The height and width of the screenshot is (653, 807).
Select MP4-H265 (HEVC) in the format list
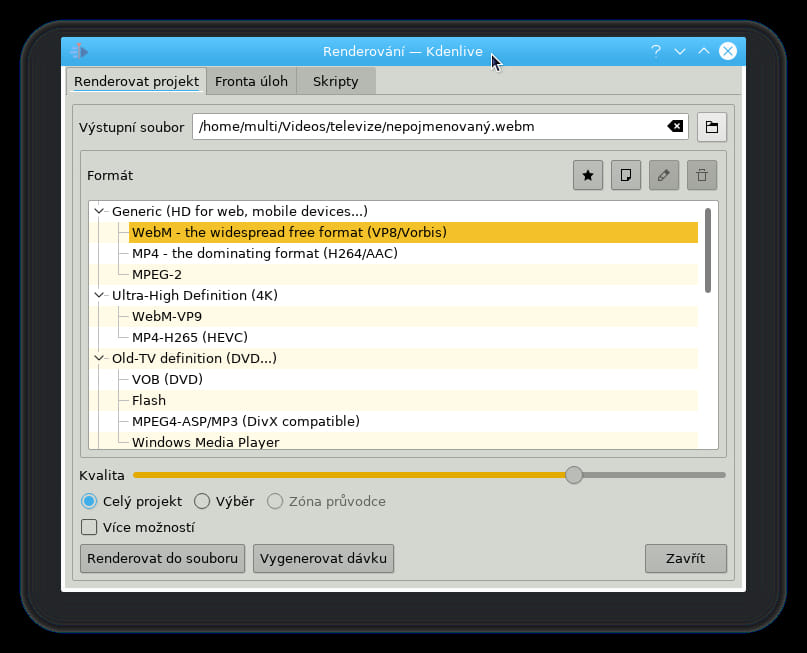(189, 337)
